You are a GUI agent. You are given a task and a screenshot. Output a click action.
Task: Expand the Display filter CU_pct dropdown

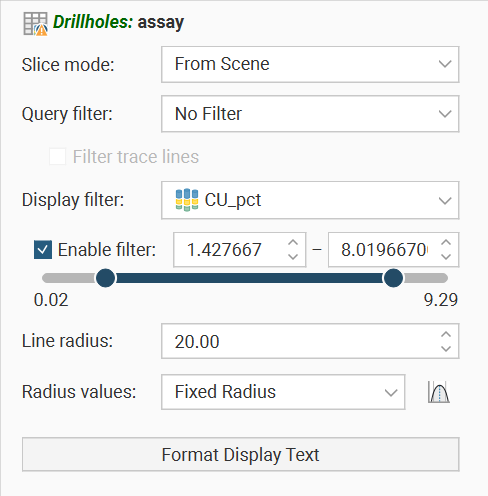(x=310, y=200)
